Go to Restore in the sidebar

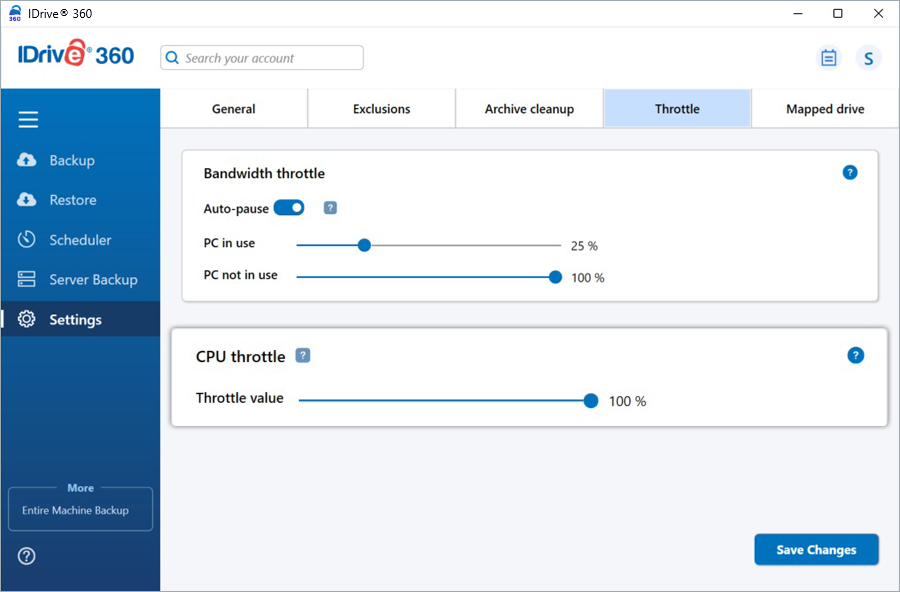pos(72,200)
